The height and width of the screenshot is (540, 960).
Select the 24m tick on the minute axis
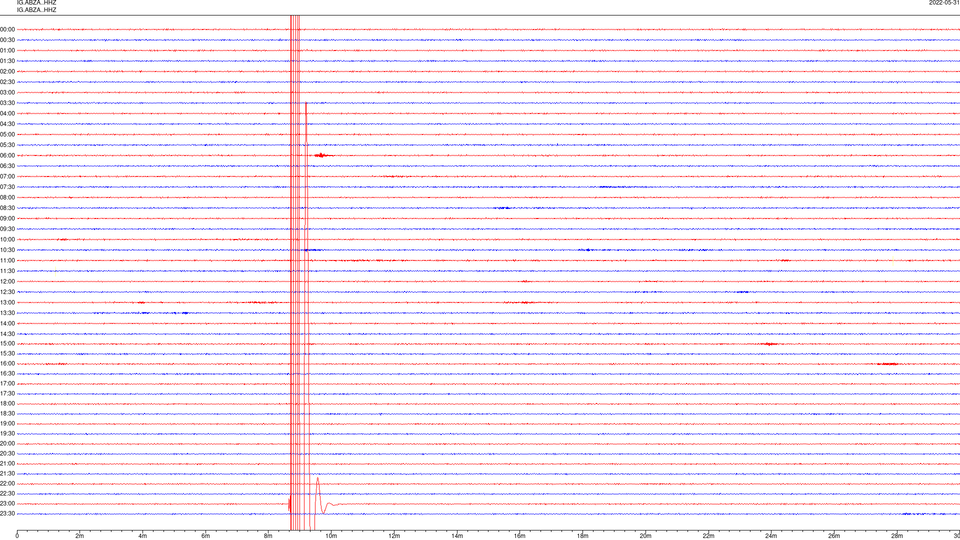[771, 536]
